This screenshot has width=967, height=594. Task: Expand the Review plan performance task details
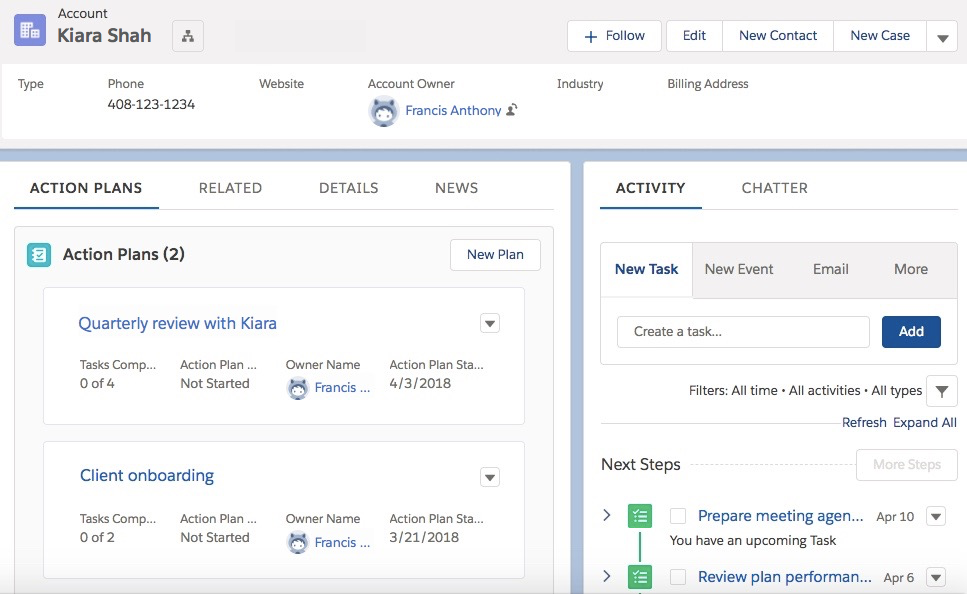click(x=607, y=576)
